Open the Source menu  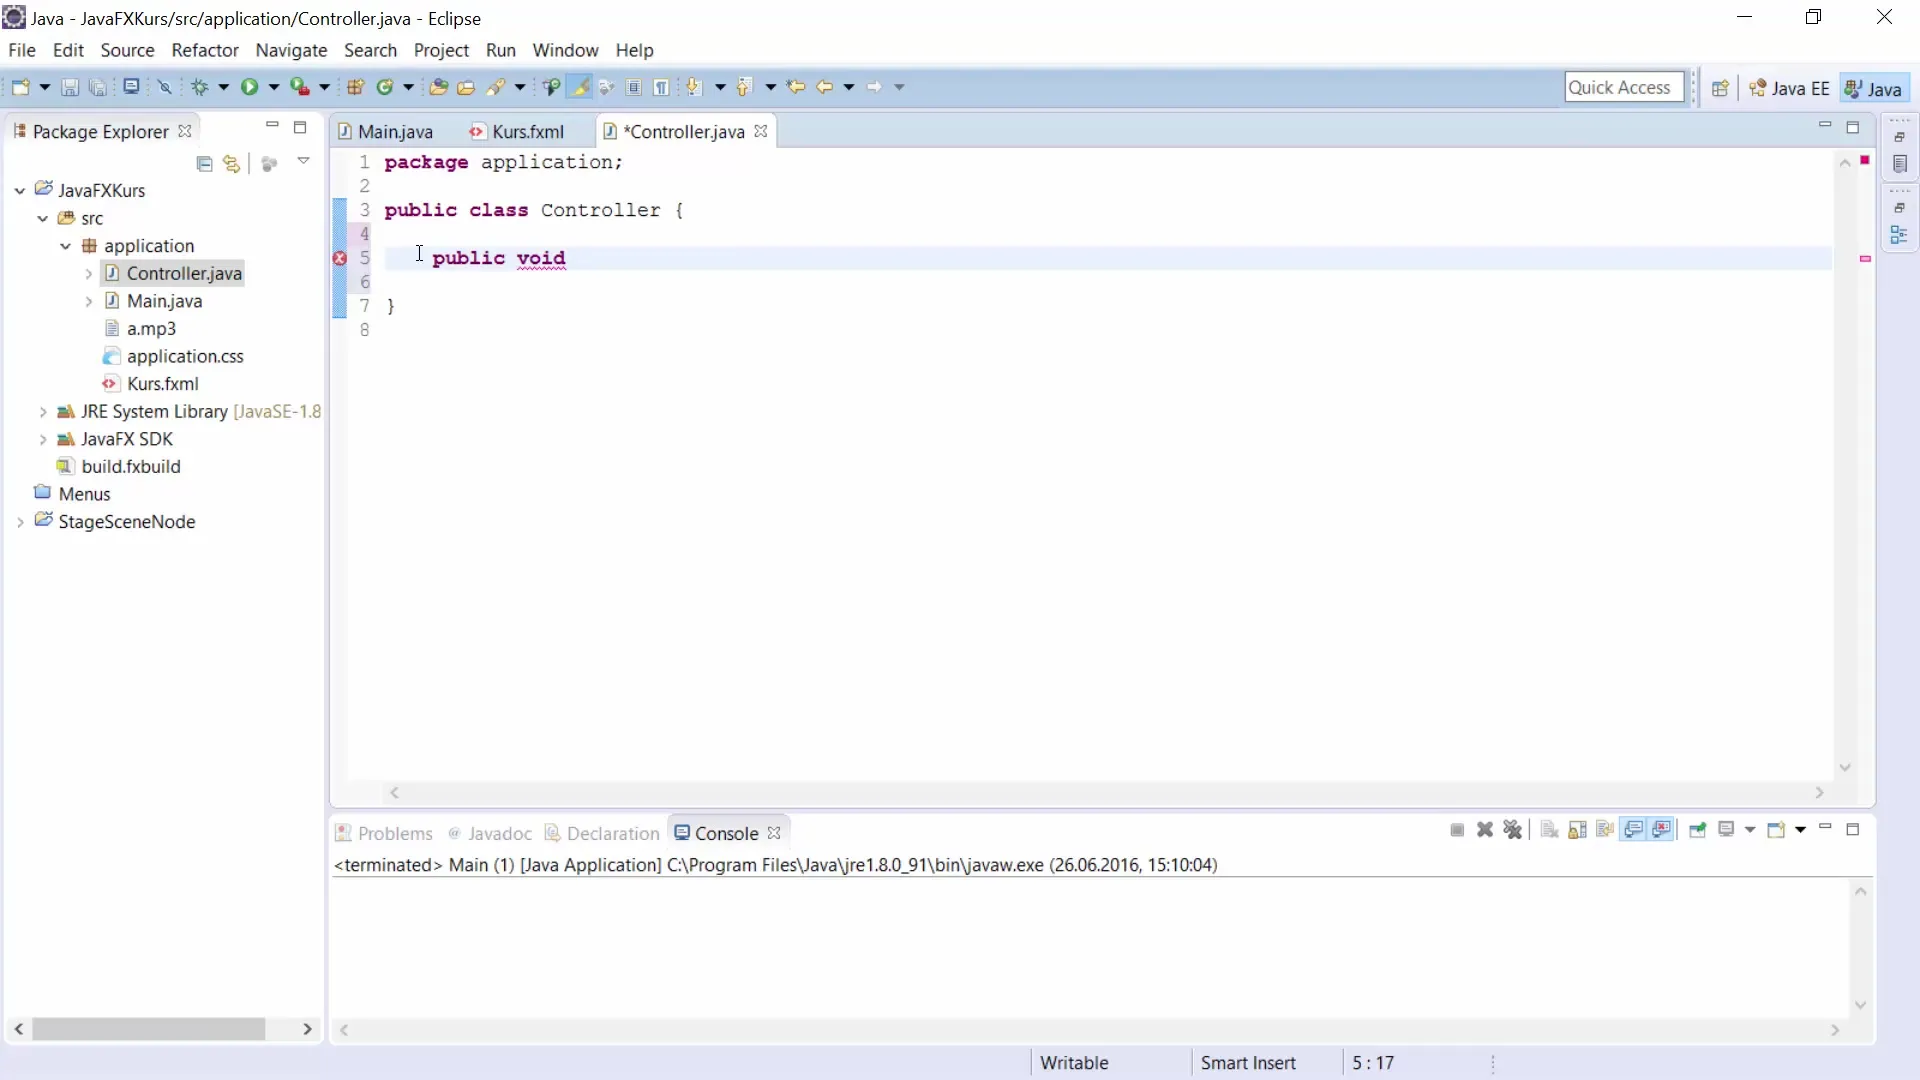(127, 50)
